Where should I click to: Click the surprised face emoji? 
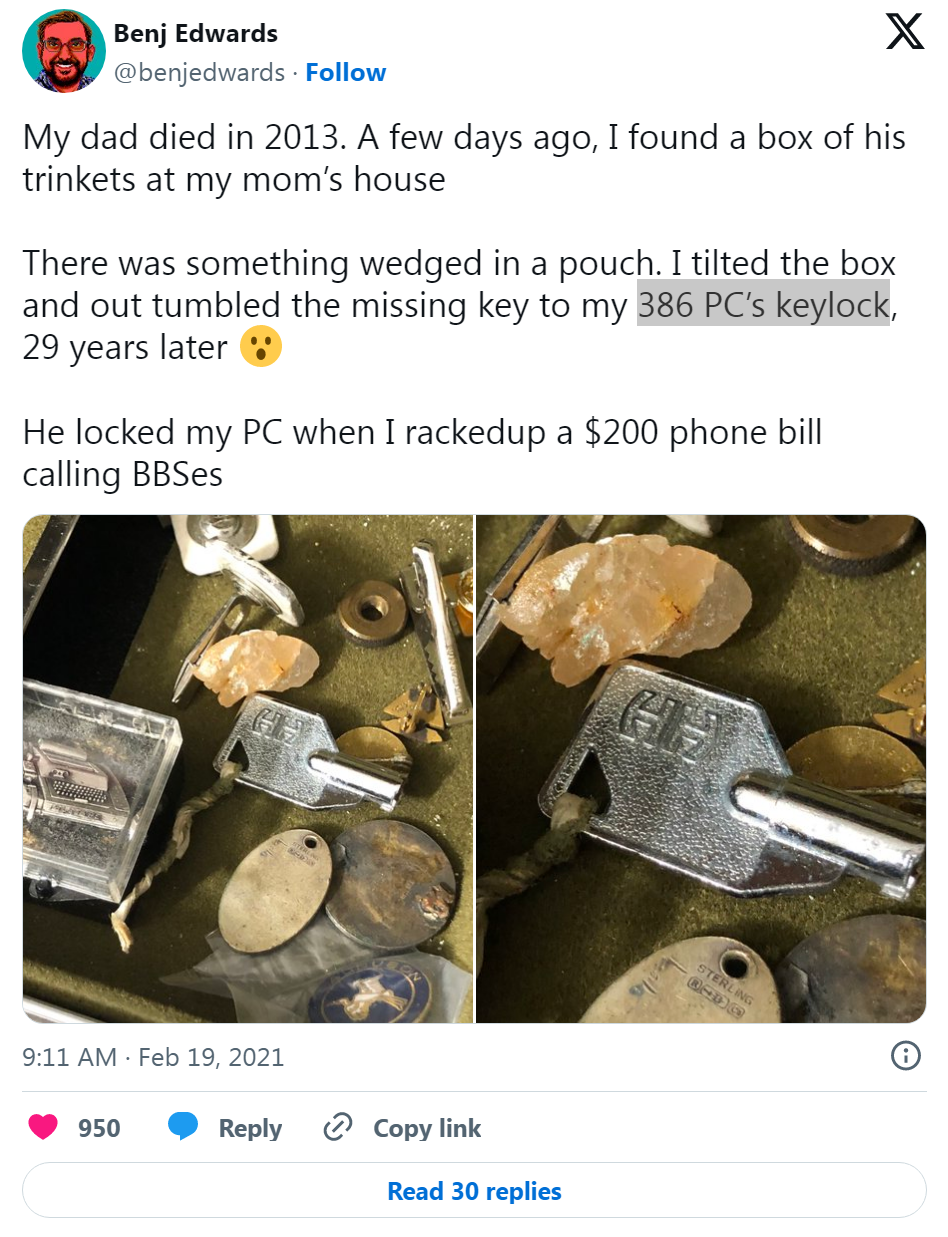pos(261,348)
